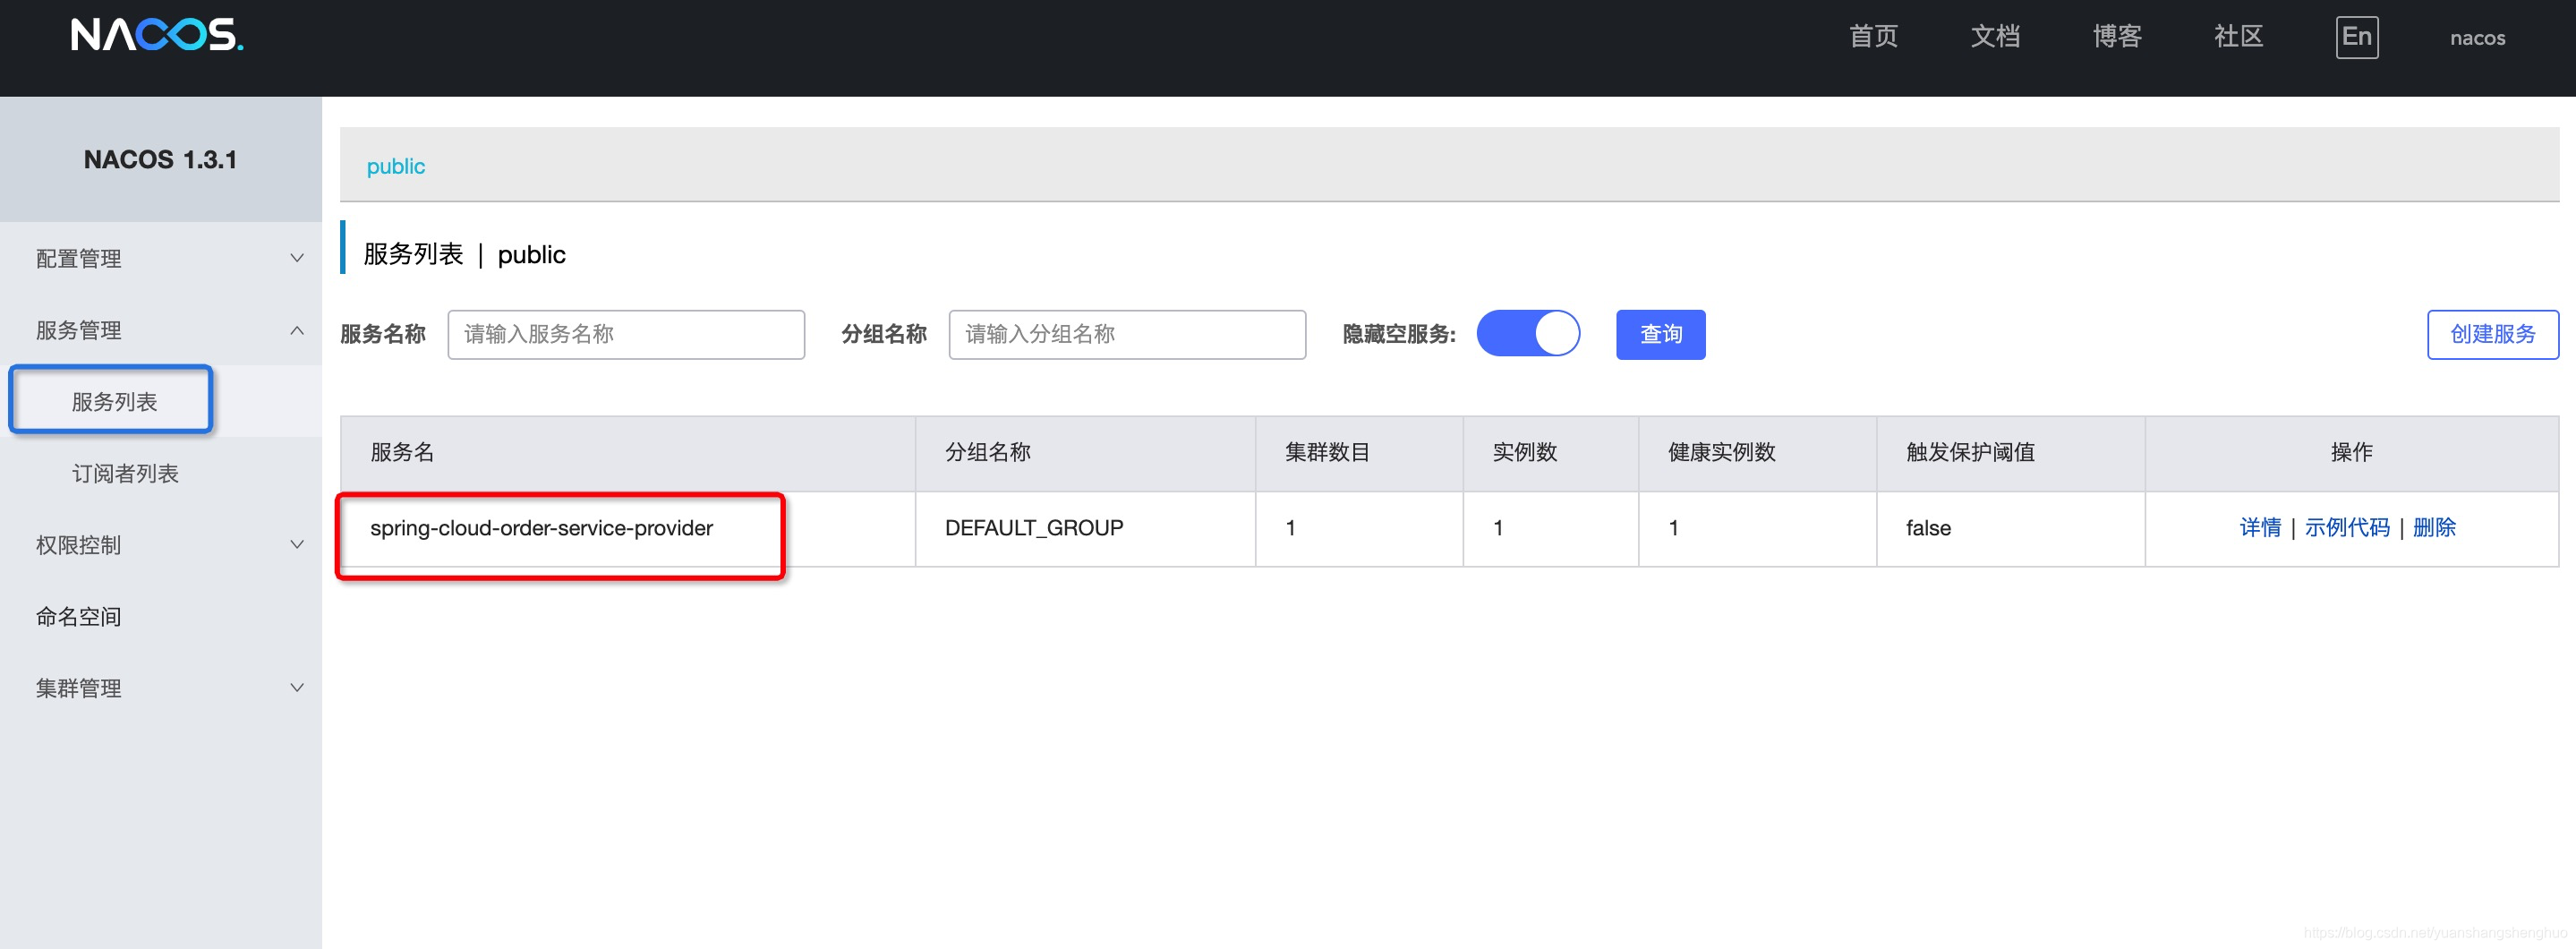
Task: Expand the 配置管理 menu chevron
Action: point(297,258)
